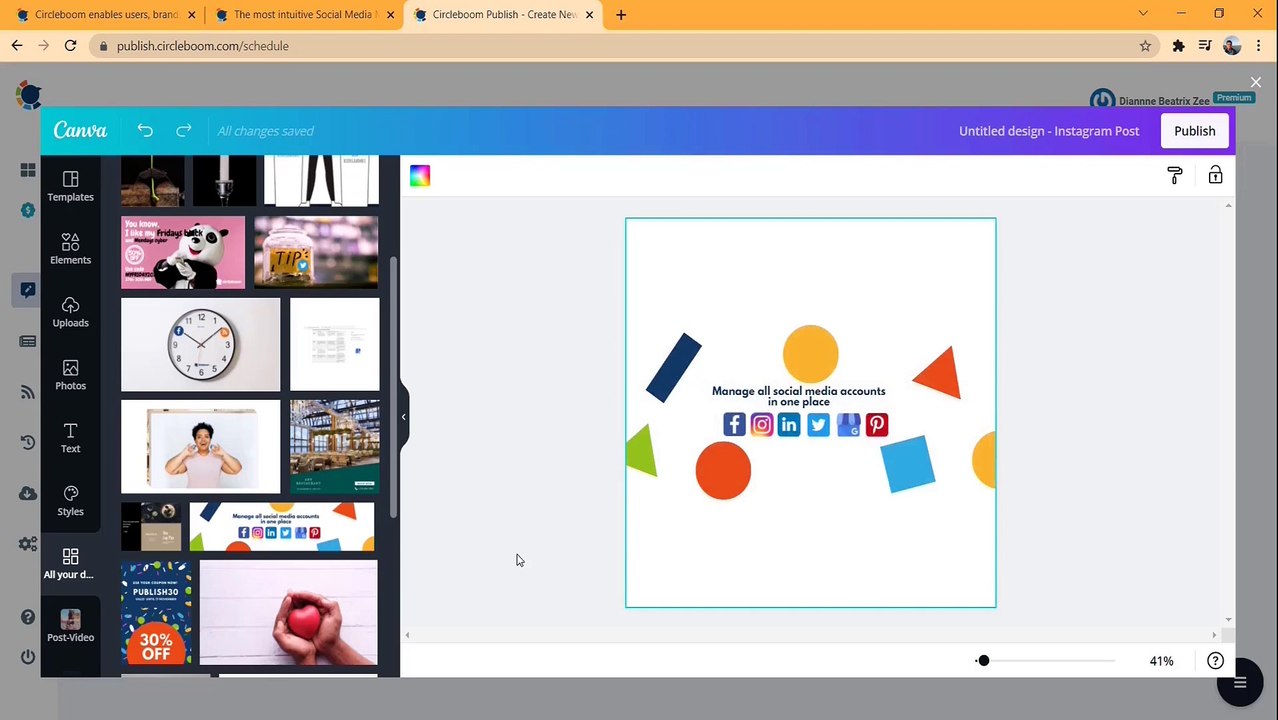The width and height of the screenshot is (1278, 720).
Task: Open the Photos panel
Action: (70, 375)
